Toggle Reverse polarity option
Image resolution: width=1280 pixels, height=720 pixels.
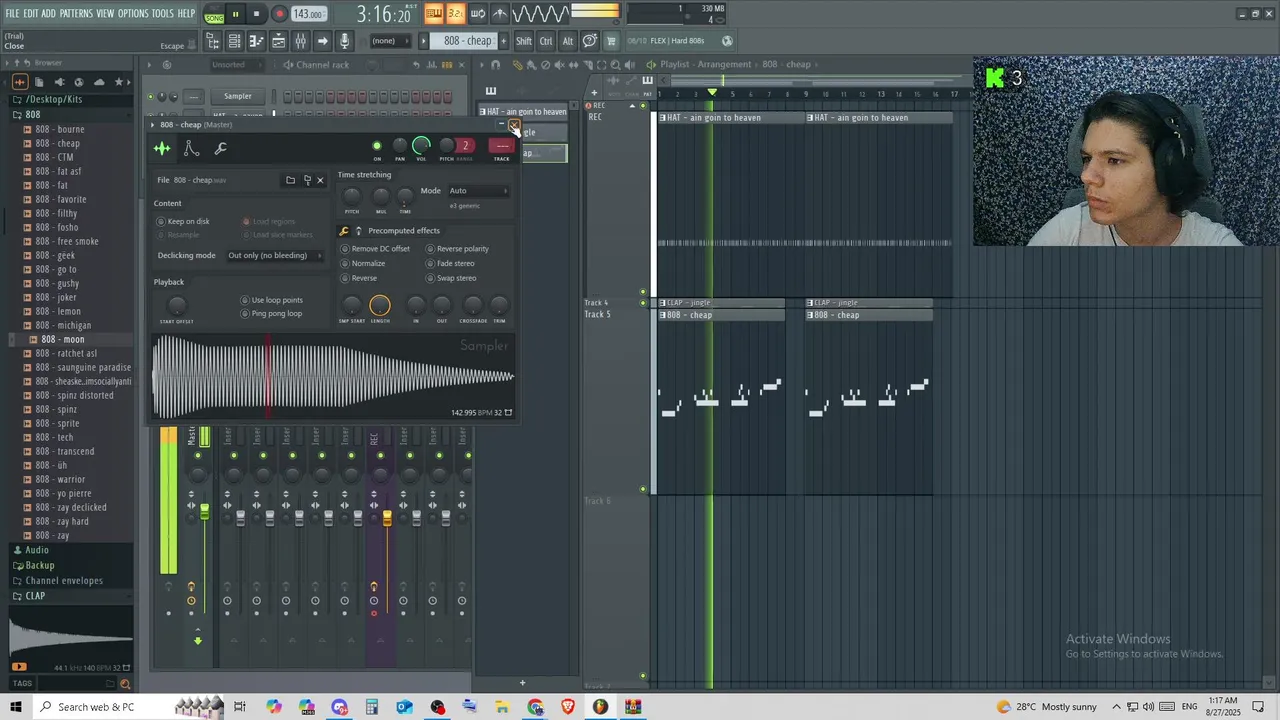[x=458, y=249]
